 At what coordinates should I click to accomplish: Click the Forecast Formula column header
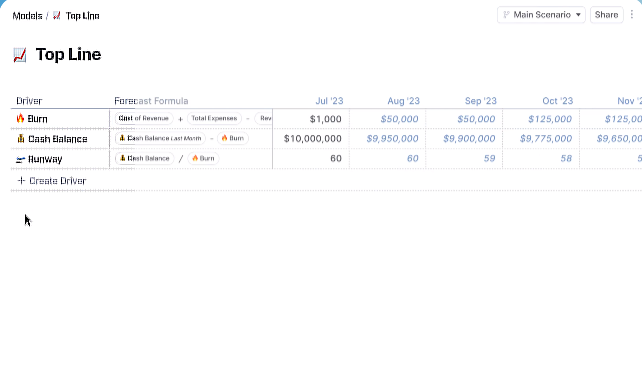click(151, 101)
